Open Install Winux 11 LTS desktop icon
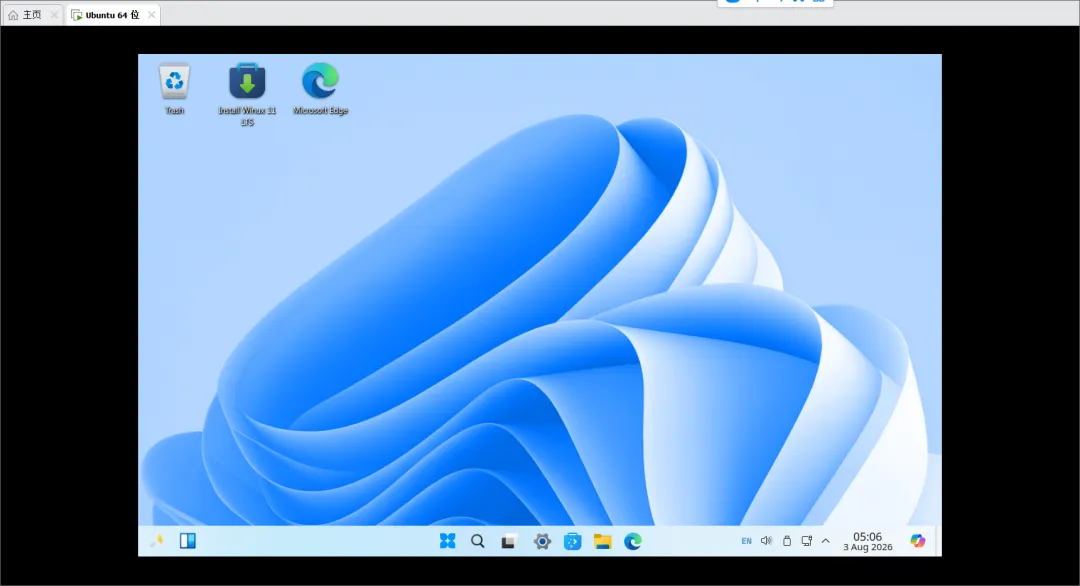The width and height of the screenshot is (1080, 586). (x=247, y=94)
